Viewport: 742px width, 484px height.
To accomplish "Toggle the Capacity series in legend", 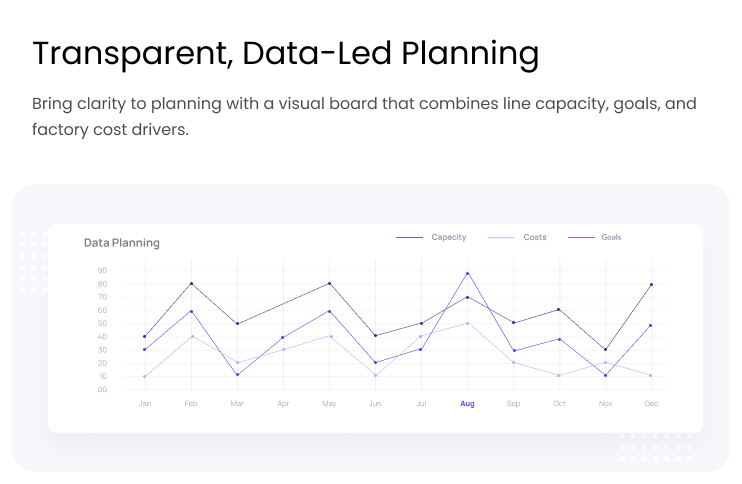I will point(448,237).
